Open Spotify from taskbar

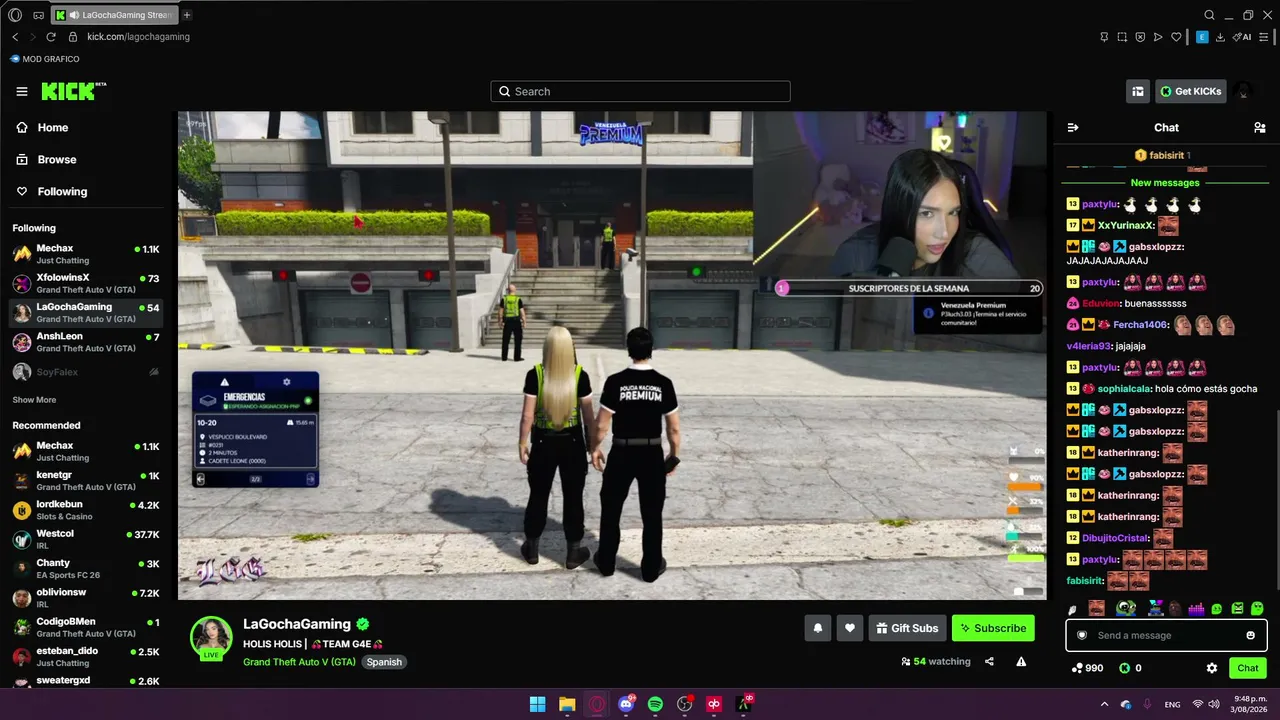pyautogui.click(x=655, y=704)
